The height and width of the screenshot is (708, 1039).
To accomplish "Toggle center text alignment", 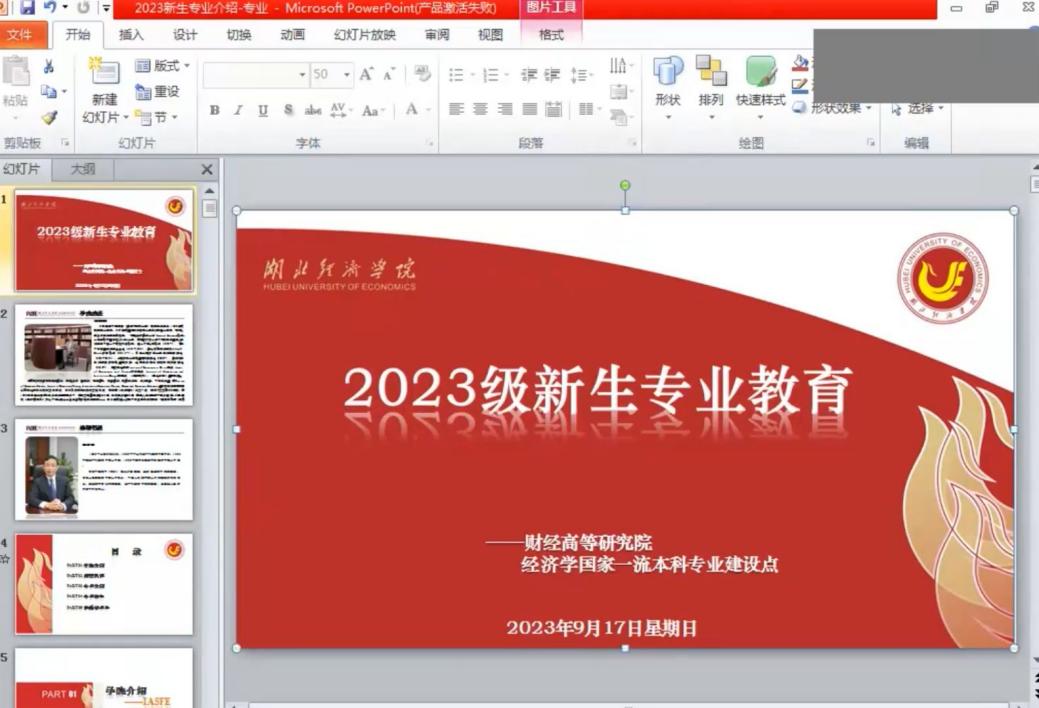I will [x=480, y=109].
